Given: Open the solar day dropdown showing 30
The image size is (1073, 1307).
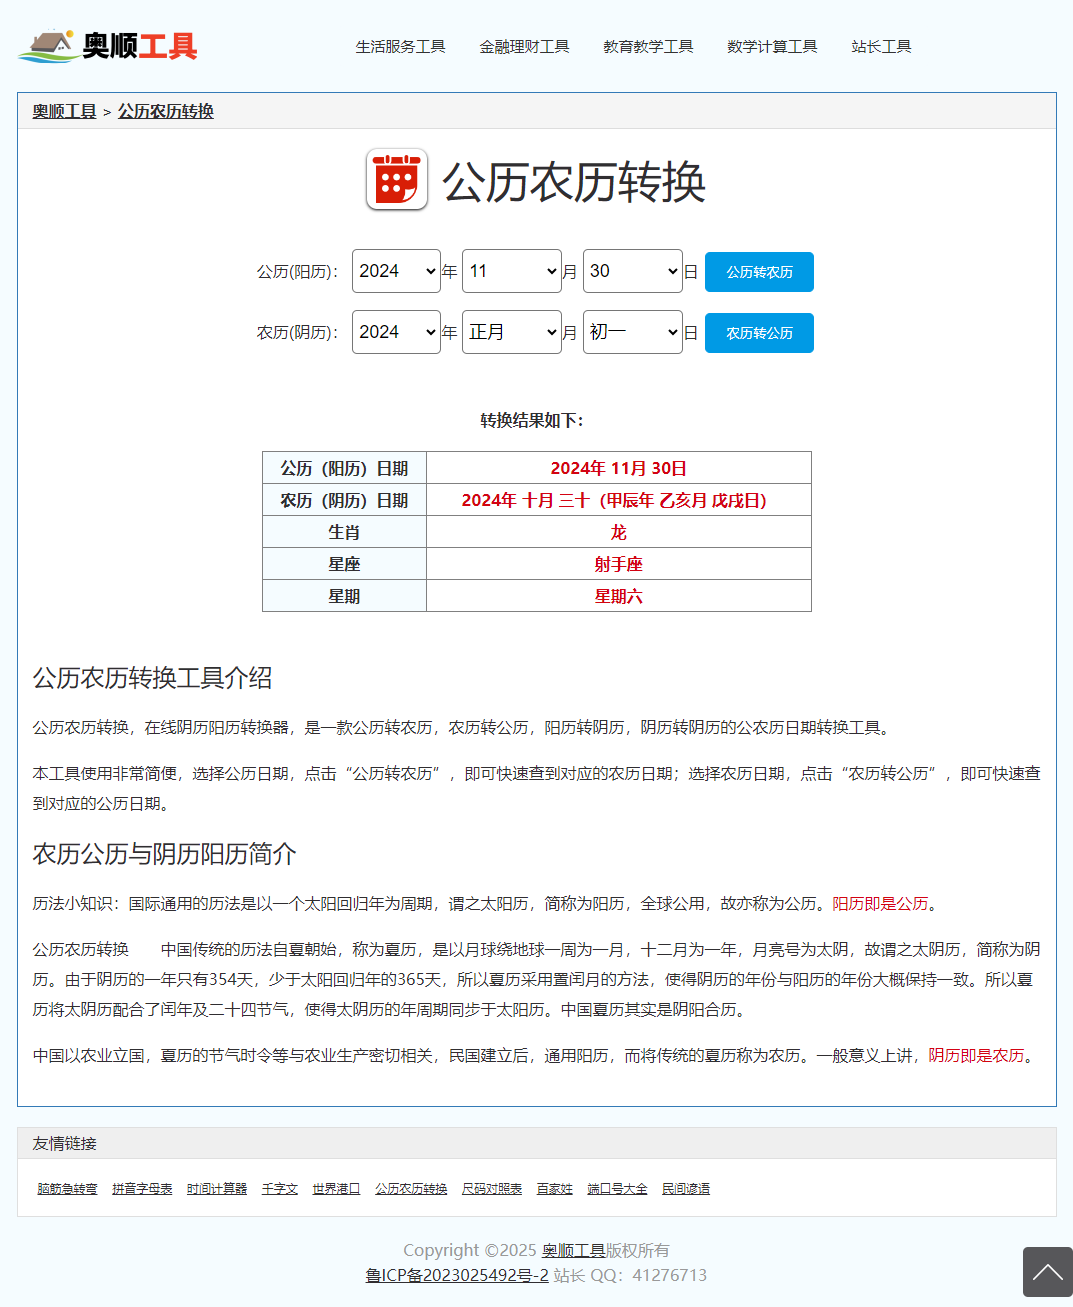Looking at the screenshot, I should [632, 271].
